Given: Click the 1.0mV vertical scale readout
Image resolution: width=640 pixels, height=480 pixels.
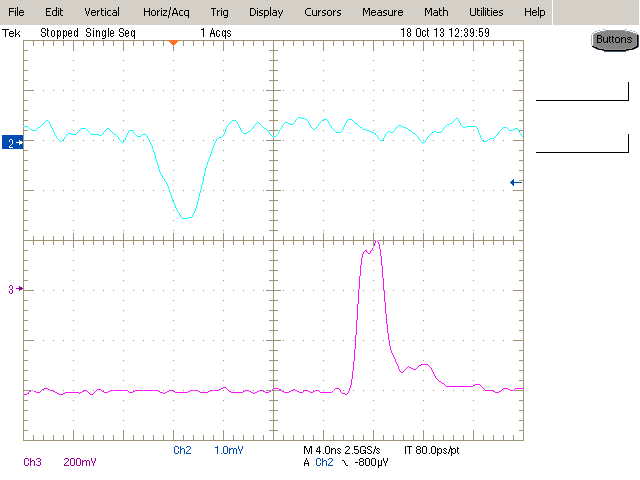Looking at the screenshot, I should [x=229, y=450].
